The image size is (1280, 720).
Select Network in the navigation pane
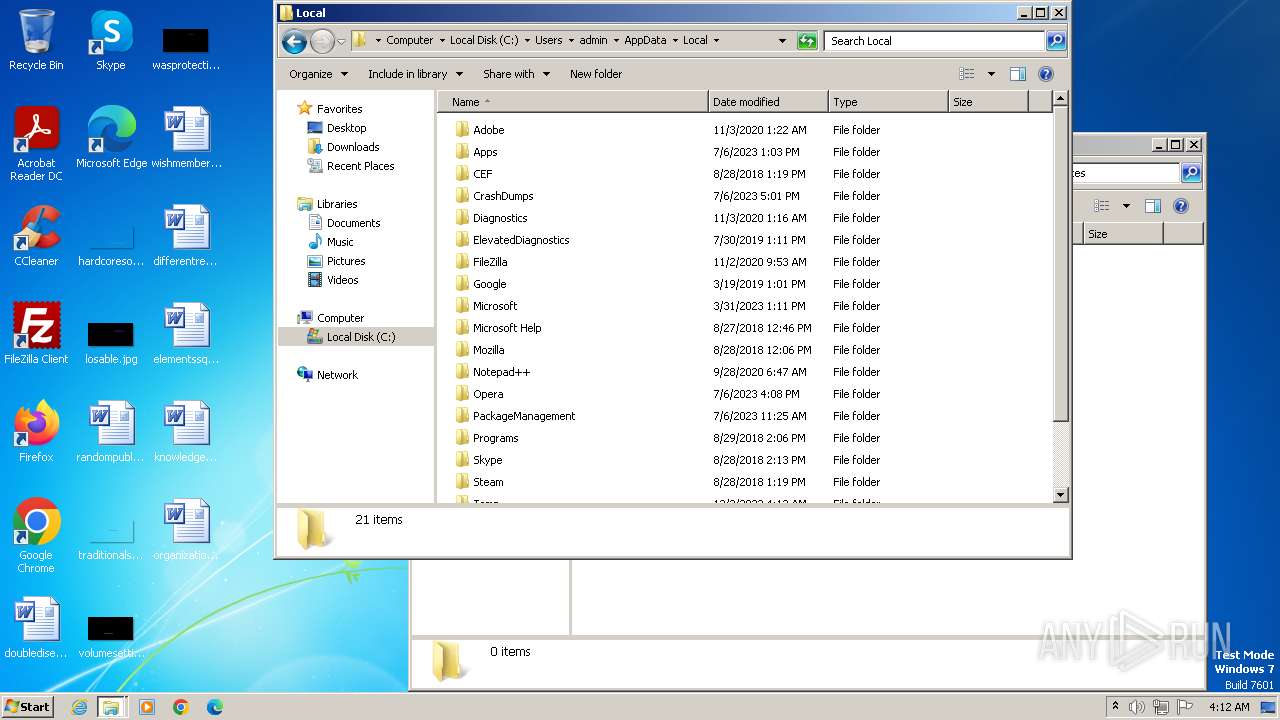click(x=337, y=375)
